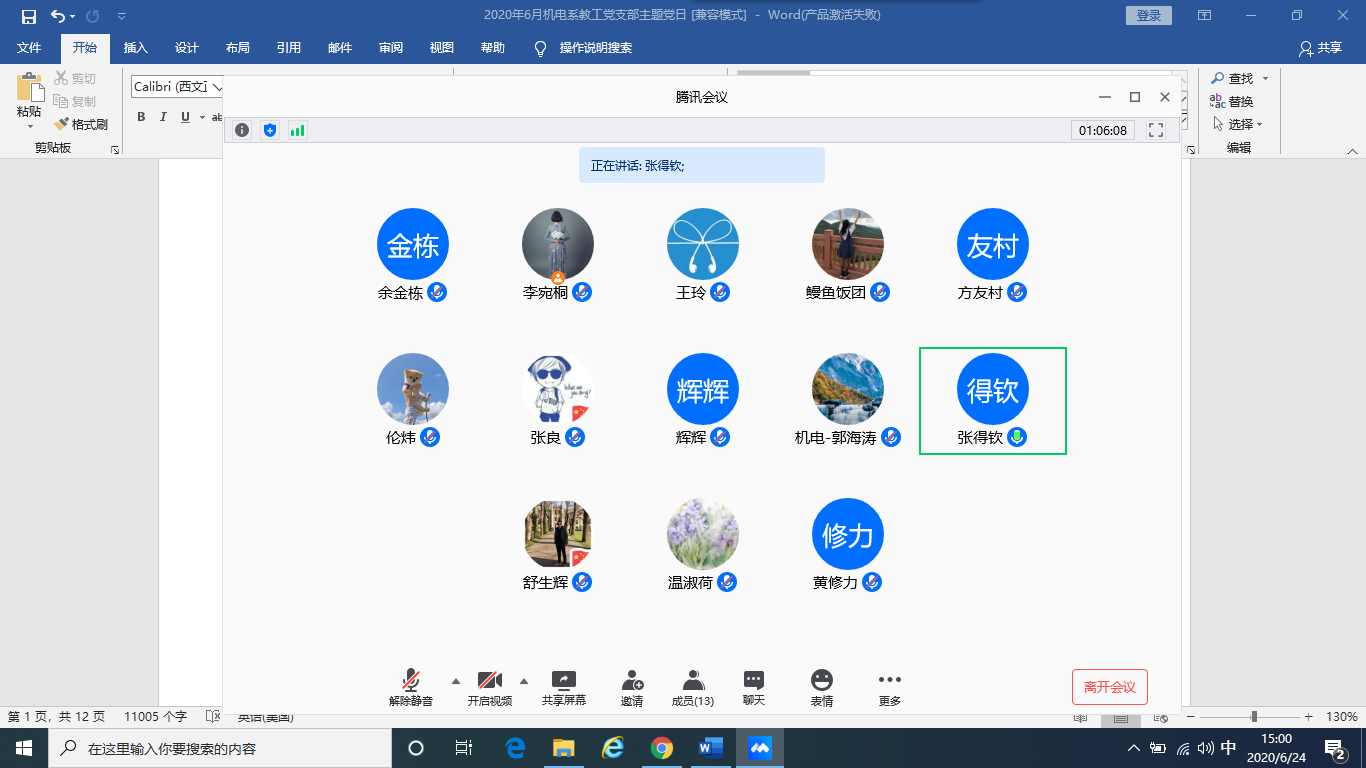Click the Share Screen (共享屏幕) icon

point(564,681)
